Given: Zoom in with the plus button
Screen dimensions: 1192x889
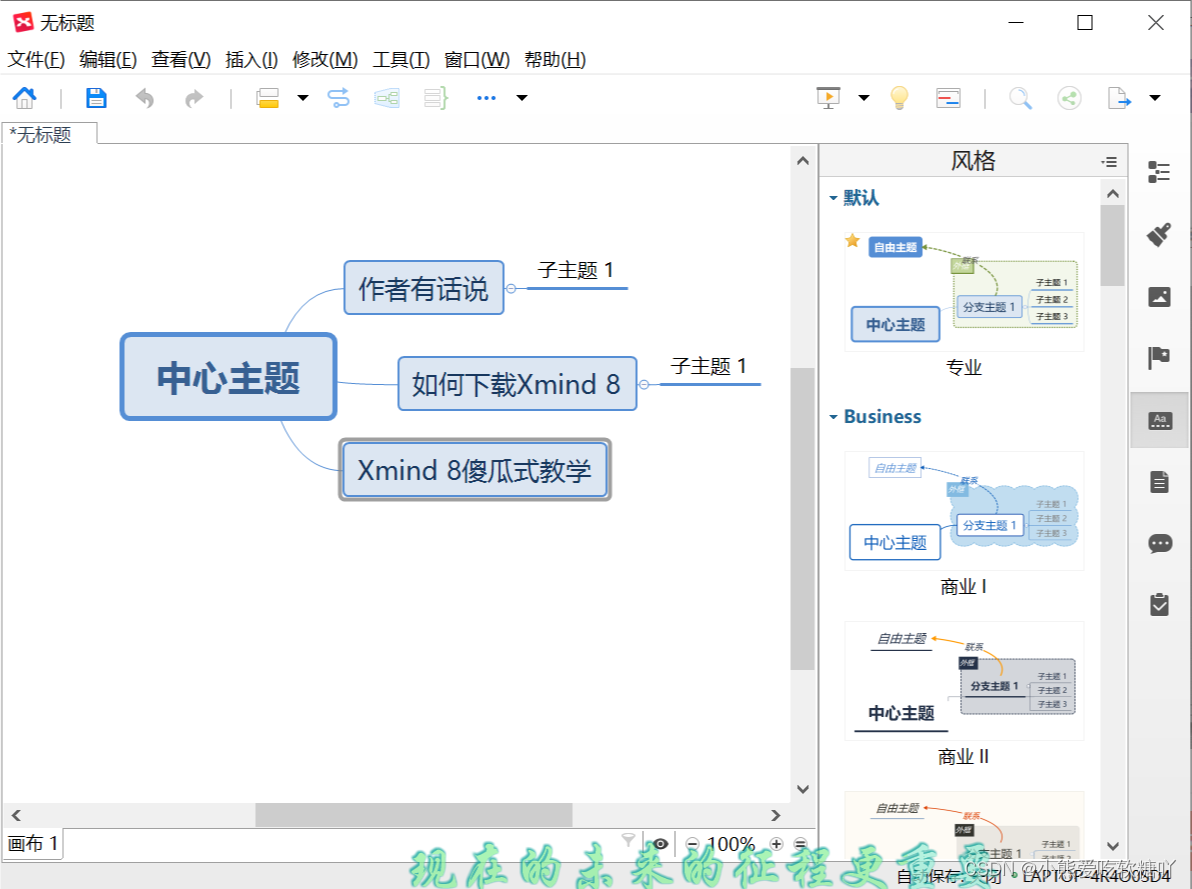Looking at the screenshot, I should (776, 843).
